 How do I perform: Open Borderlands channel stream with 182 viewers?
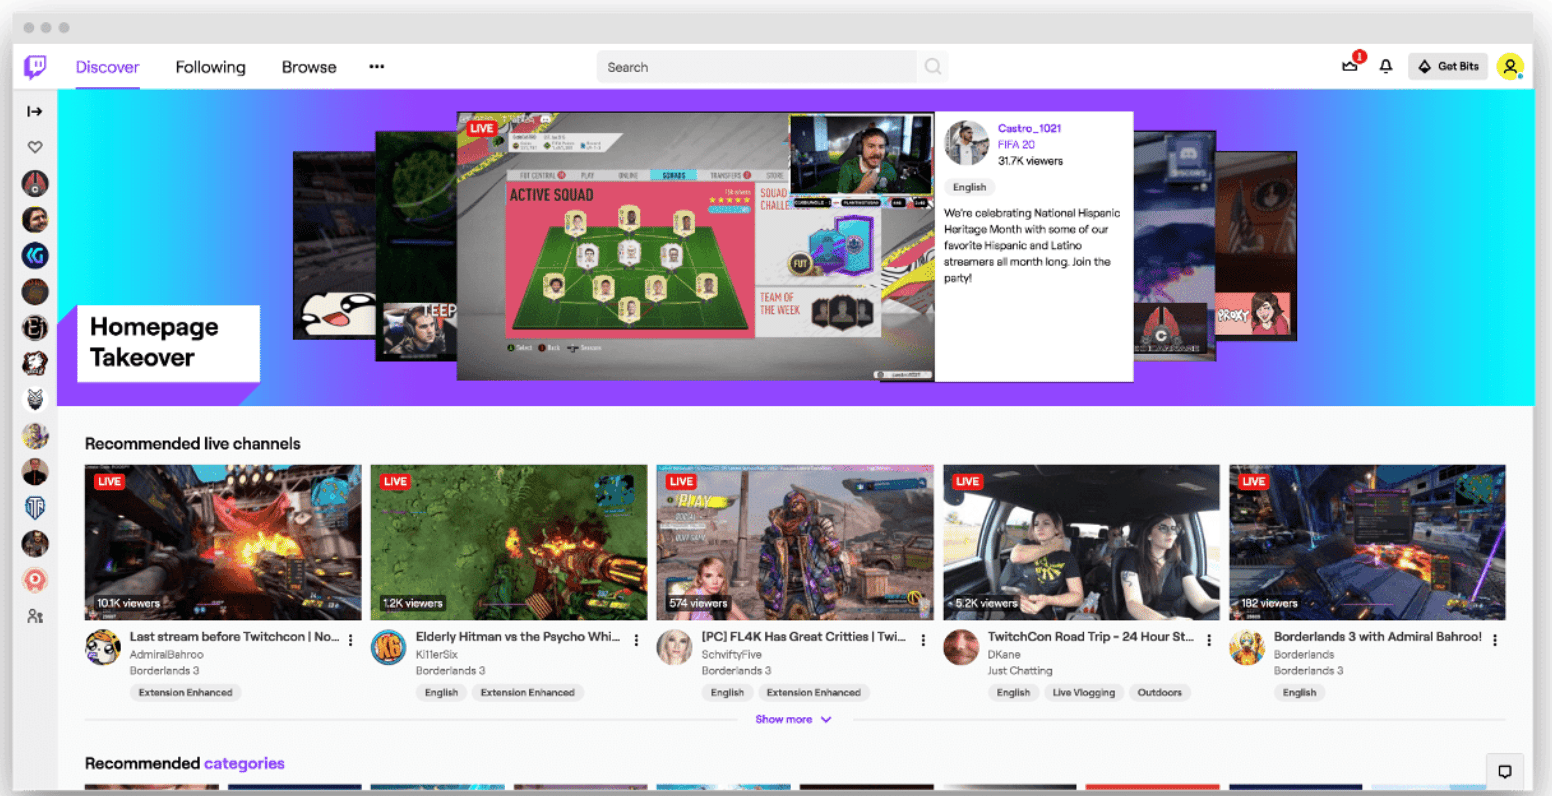click(x=1367, y=542)
